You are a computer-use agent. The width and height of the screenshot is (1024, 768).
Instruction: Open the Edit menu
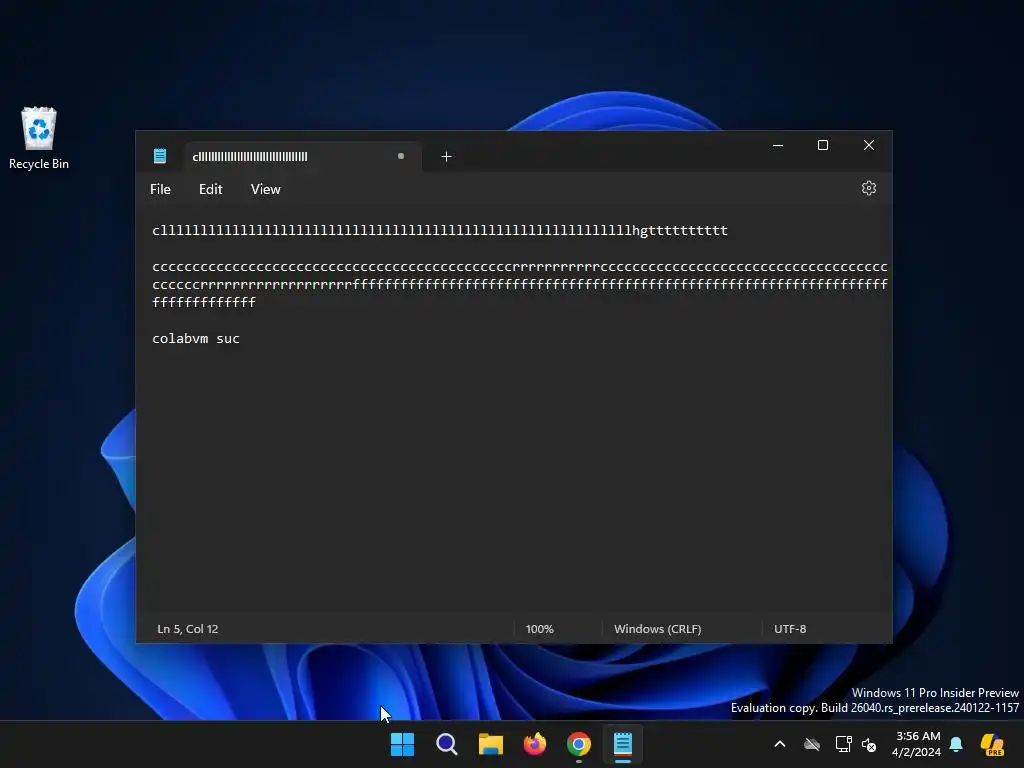210,189
